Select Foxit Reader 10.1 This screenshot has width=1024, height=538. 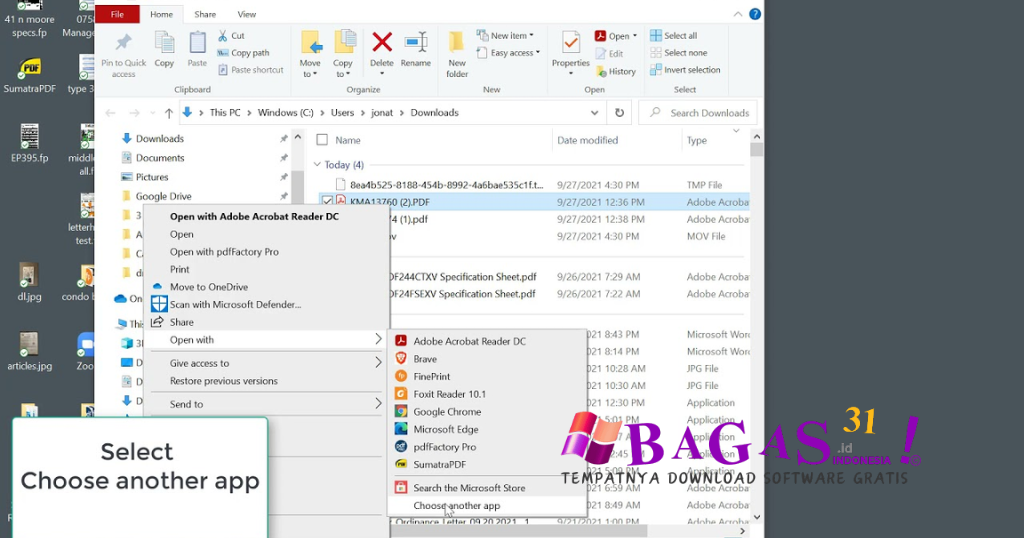click(449, 394)
